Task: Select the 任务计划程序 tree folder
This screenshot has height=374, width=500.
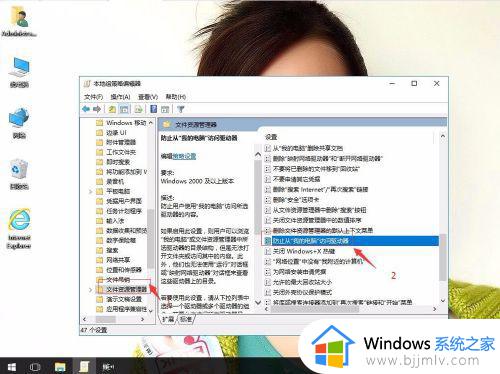Action: click(124, 211)
